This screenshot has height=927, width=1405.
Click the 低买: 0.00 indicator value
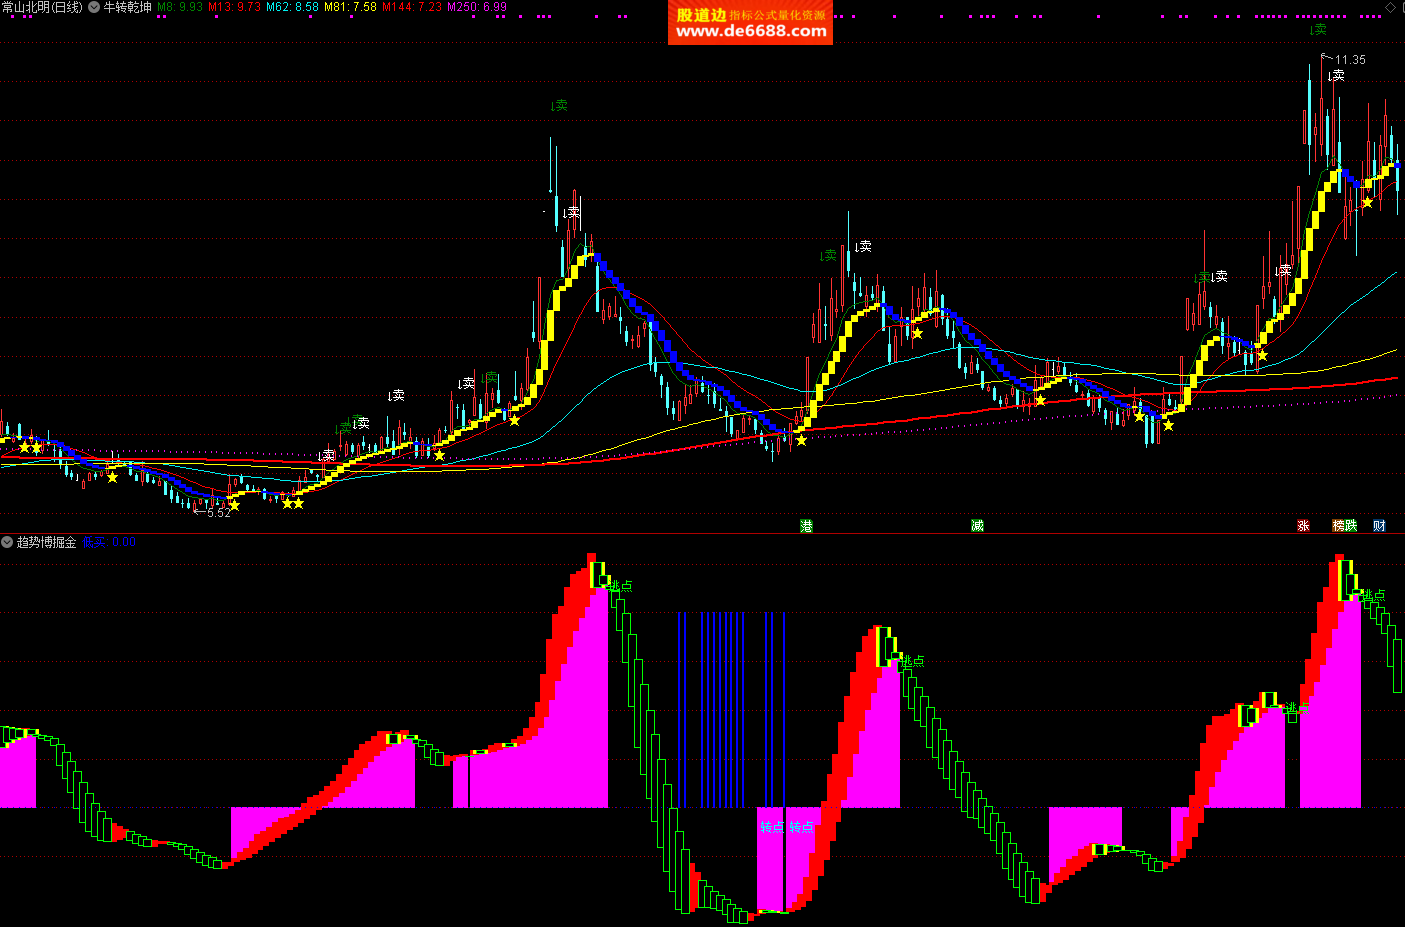109,542
